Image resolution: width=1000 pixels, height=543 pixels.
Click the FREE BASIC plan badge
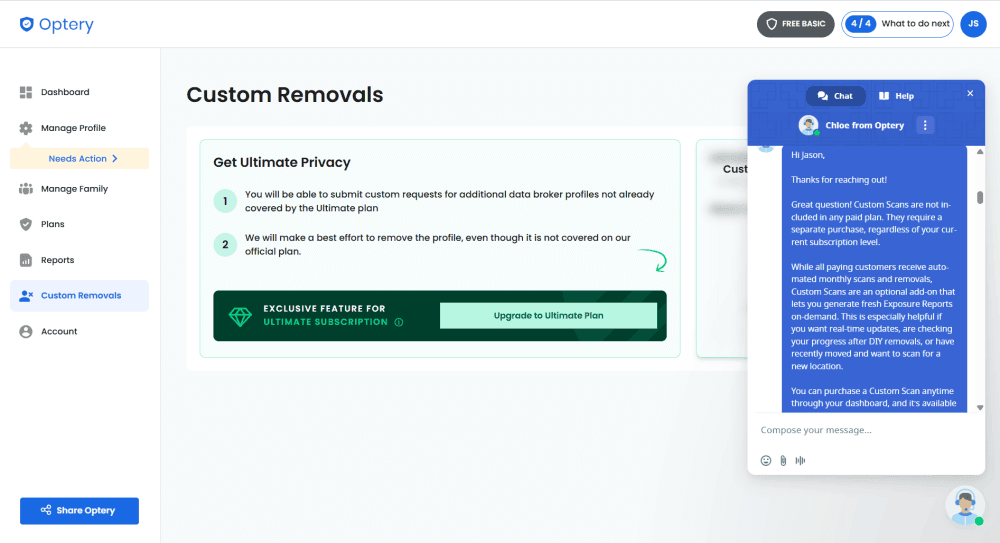795,24
